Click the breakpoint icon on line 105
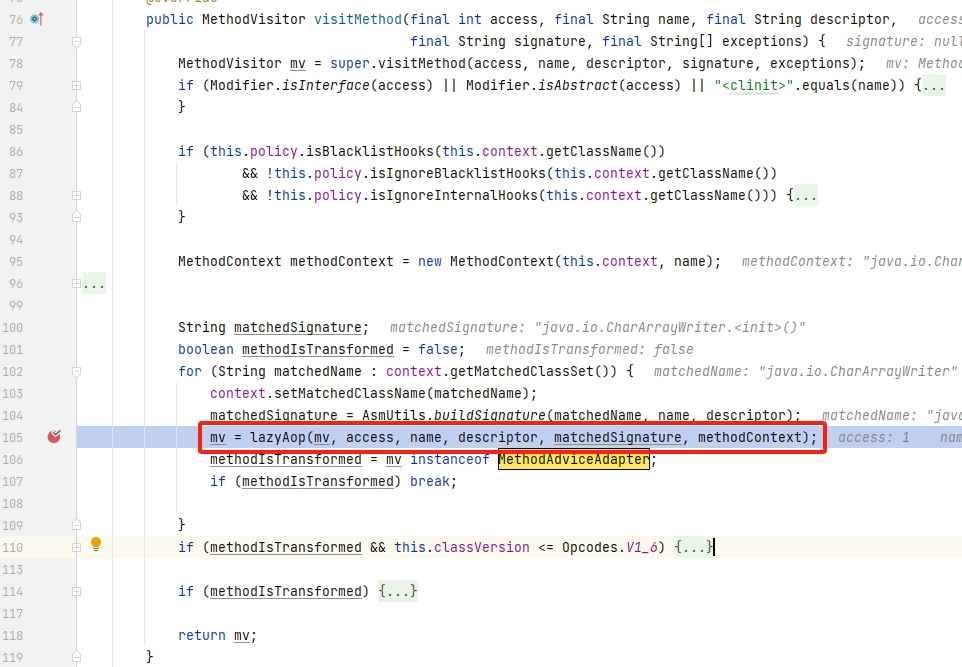962x667 pixels. point(54,437)
